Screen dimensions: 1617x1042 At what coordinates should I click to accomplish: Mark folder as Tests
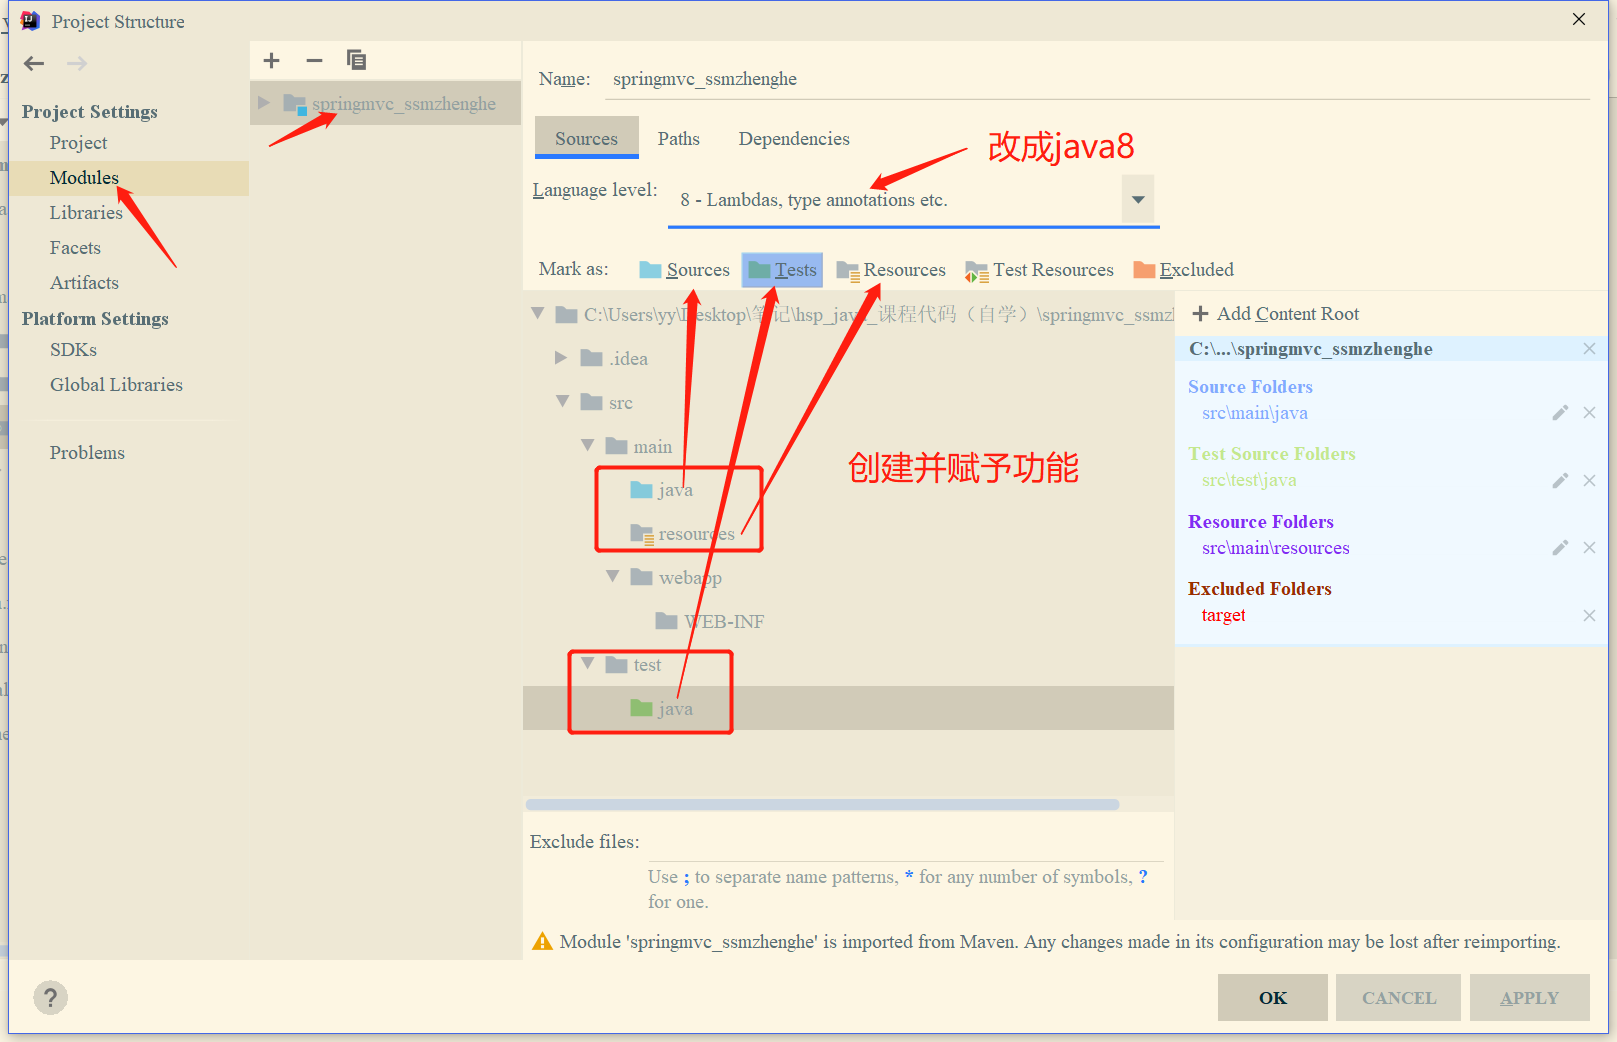(x=782, y=270)
